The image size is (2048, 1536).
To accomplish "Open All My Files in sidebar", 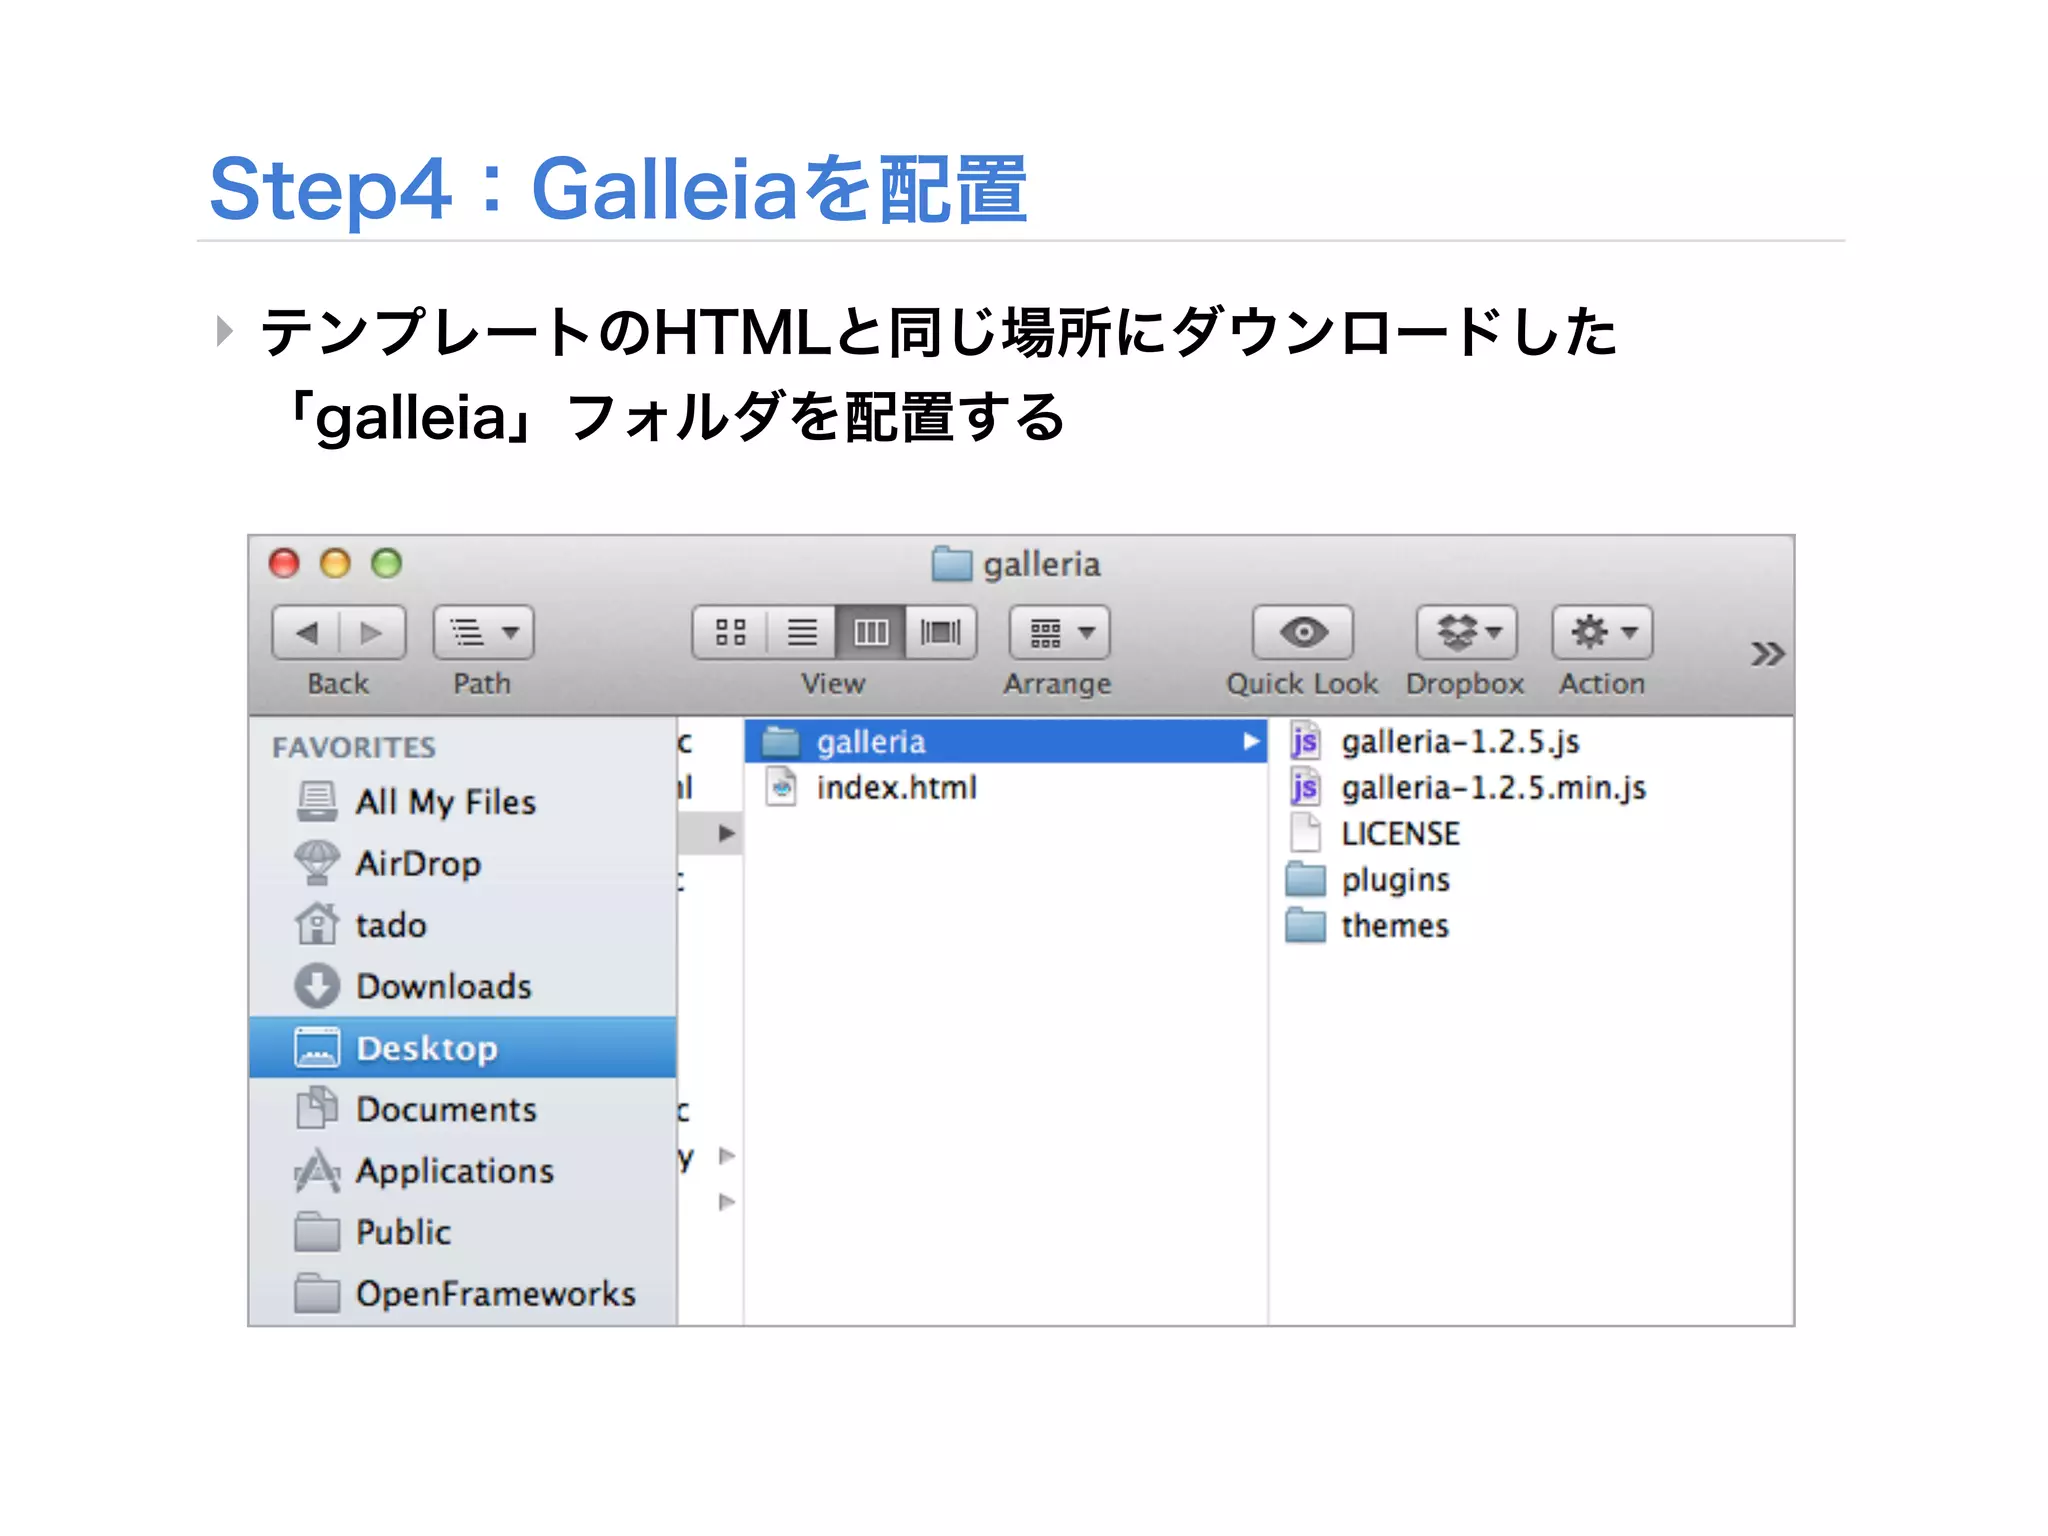I will click(x=445, y=802).
